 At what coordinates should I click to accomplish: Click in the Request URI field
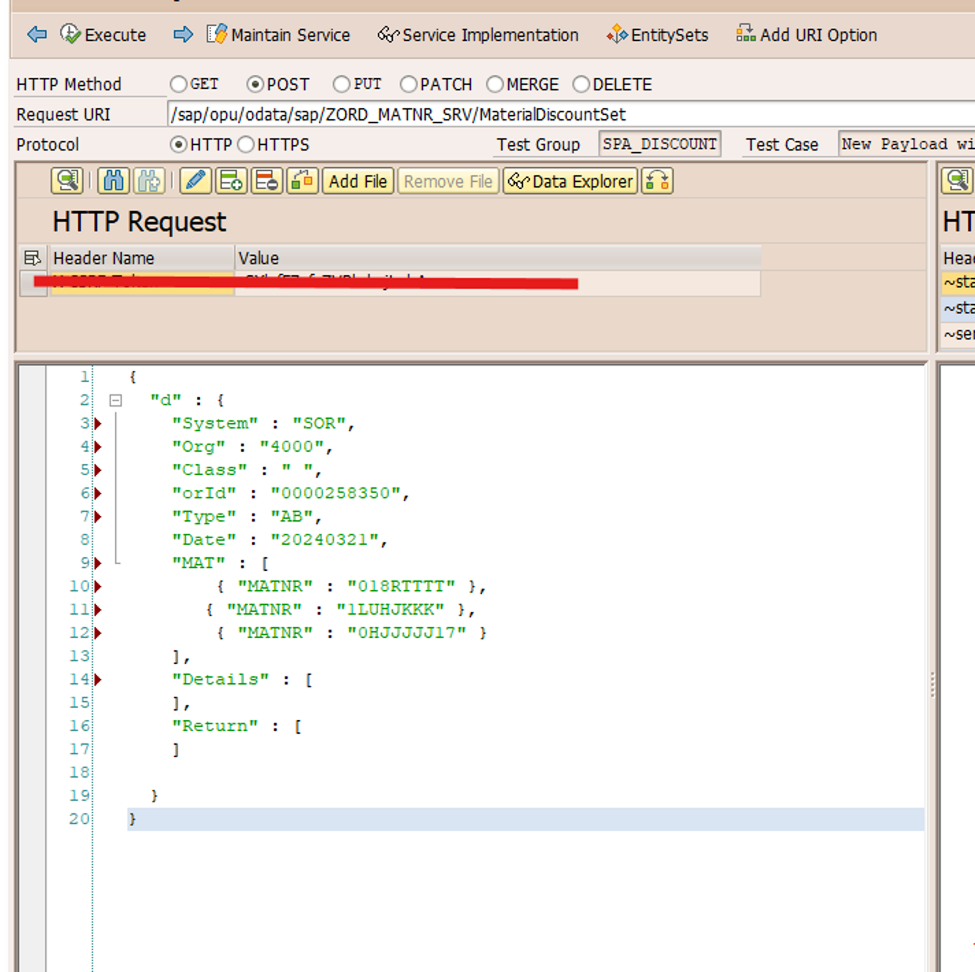pyautogui.click(x=571, y=114)
